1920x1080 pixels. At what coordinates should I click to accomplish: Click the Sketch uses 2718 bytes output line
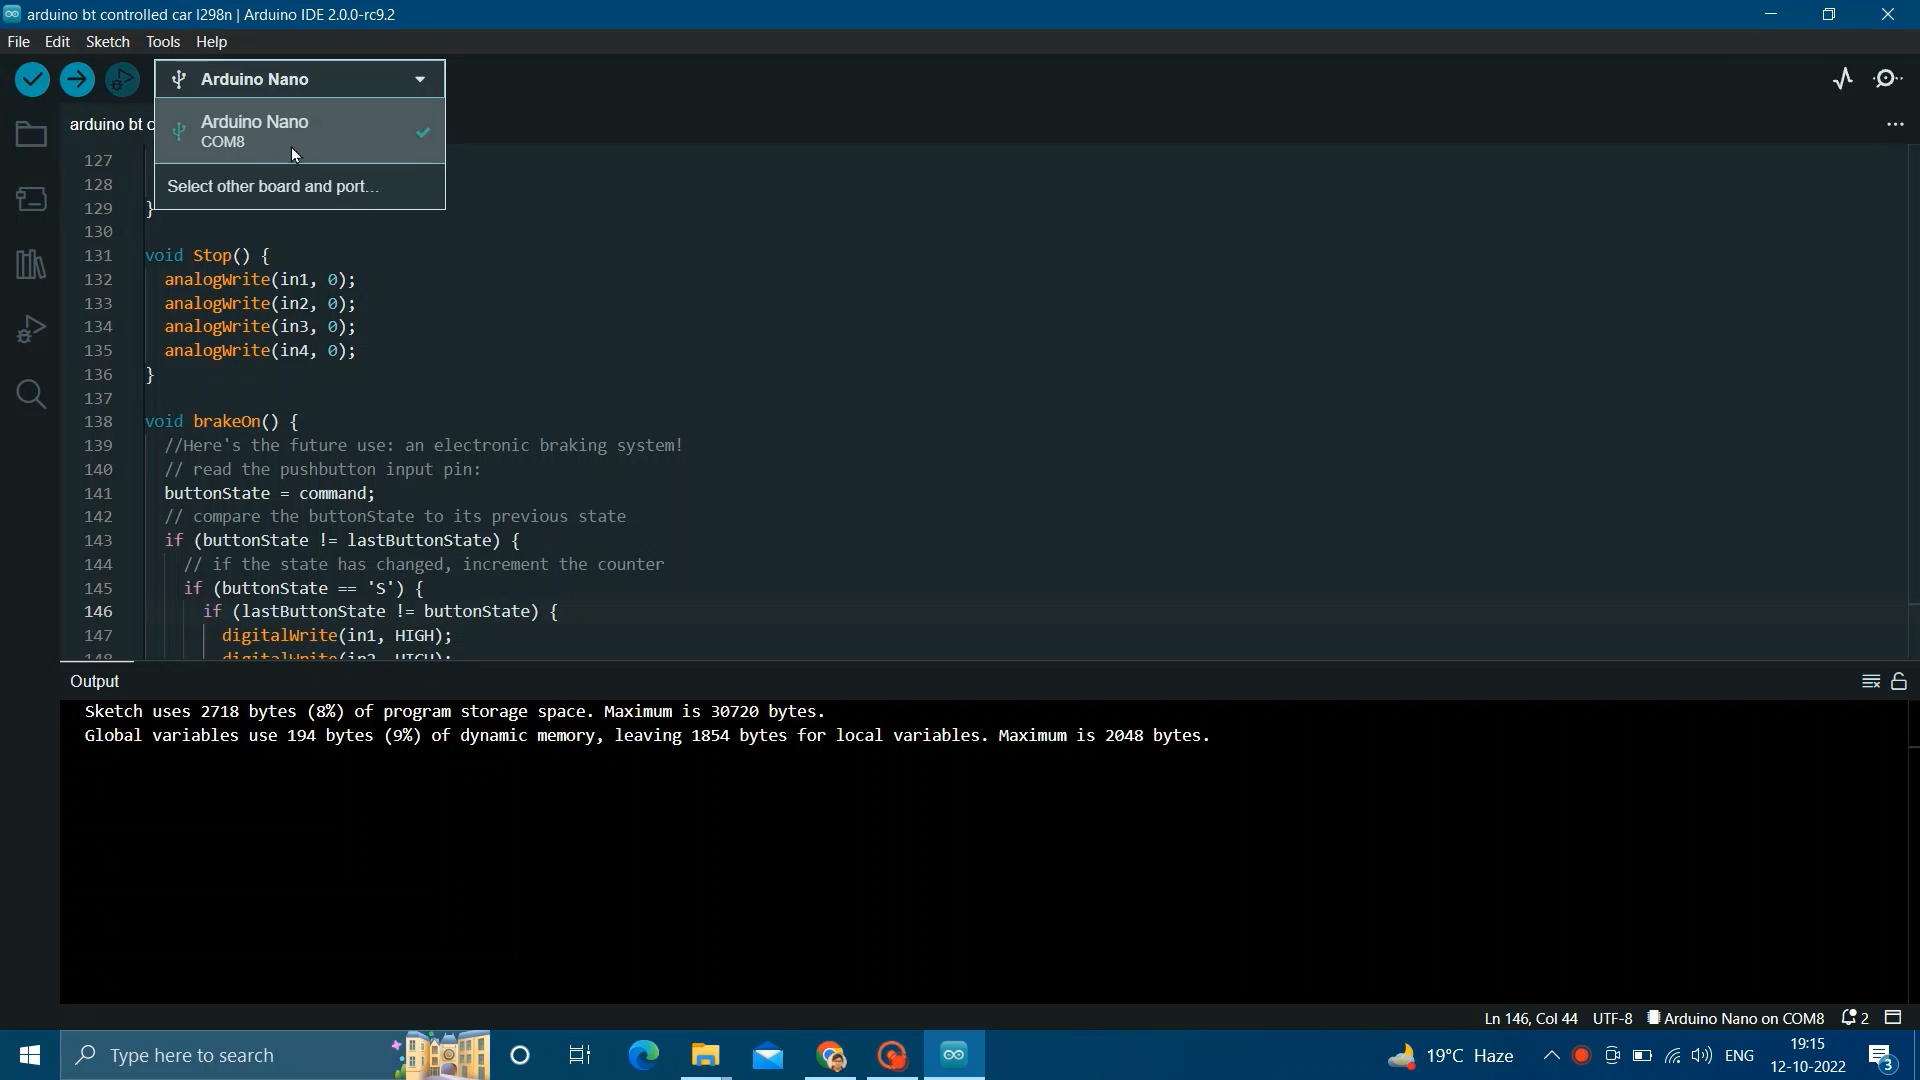455,712
